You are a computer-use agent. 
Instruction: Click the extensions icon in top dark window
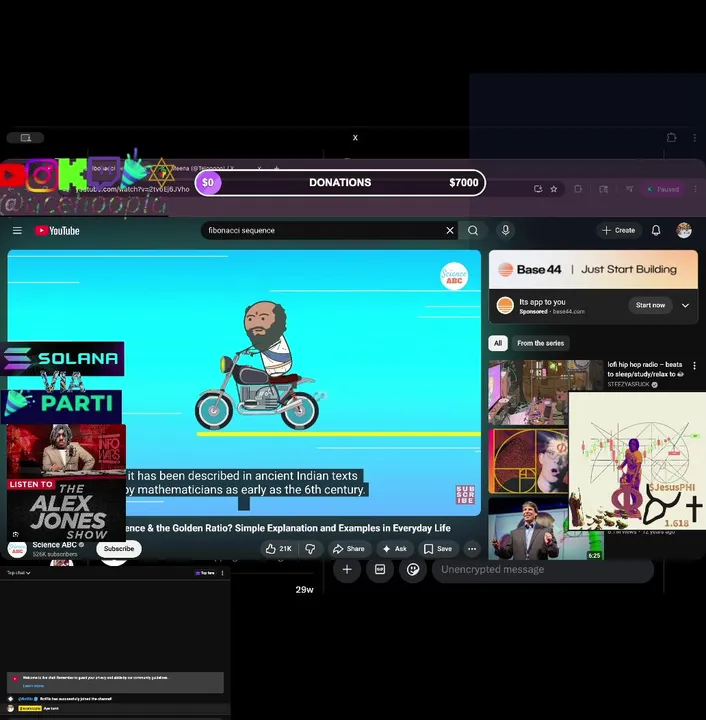click(671, 137)
